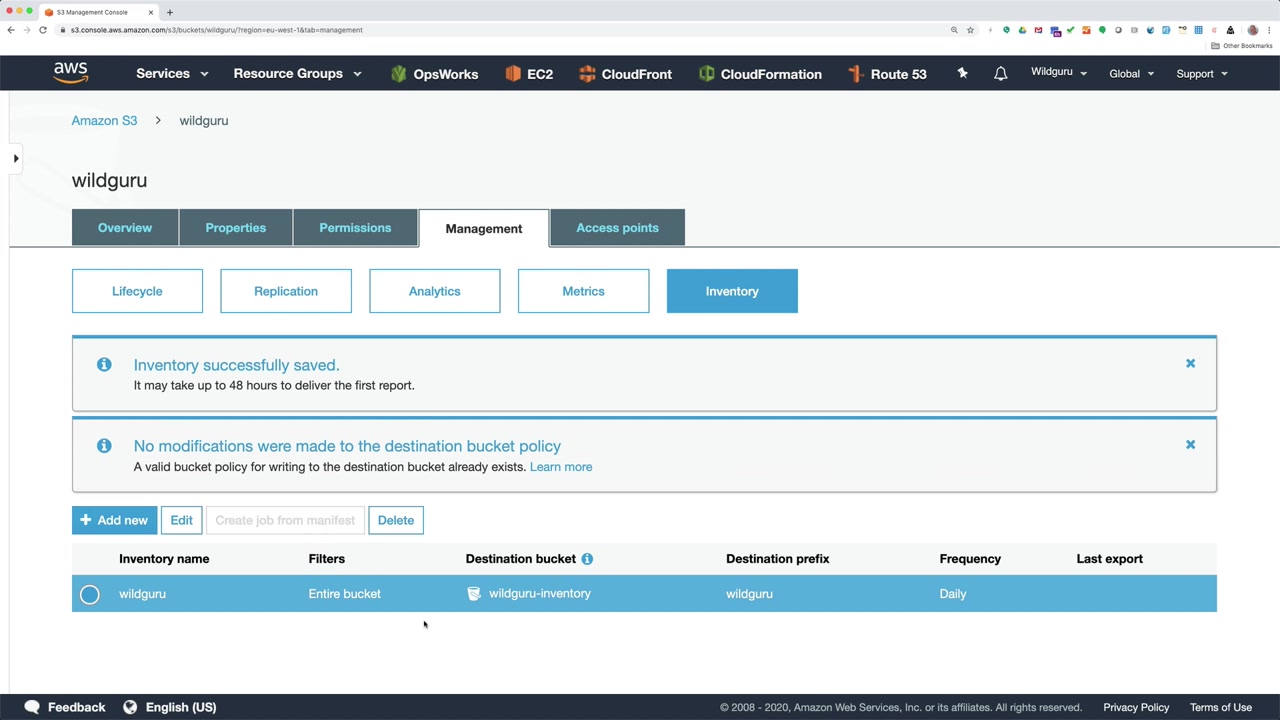Switch to the Overview tab
Image resolution: width=1280 pixels, height=720 pixels.
[x=125, y=228]
